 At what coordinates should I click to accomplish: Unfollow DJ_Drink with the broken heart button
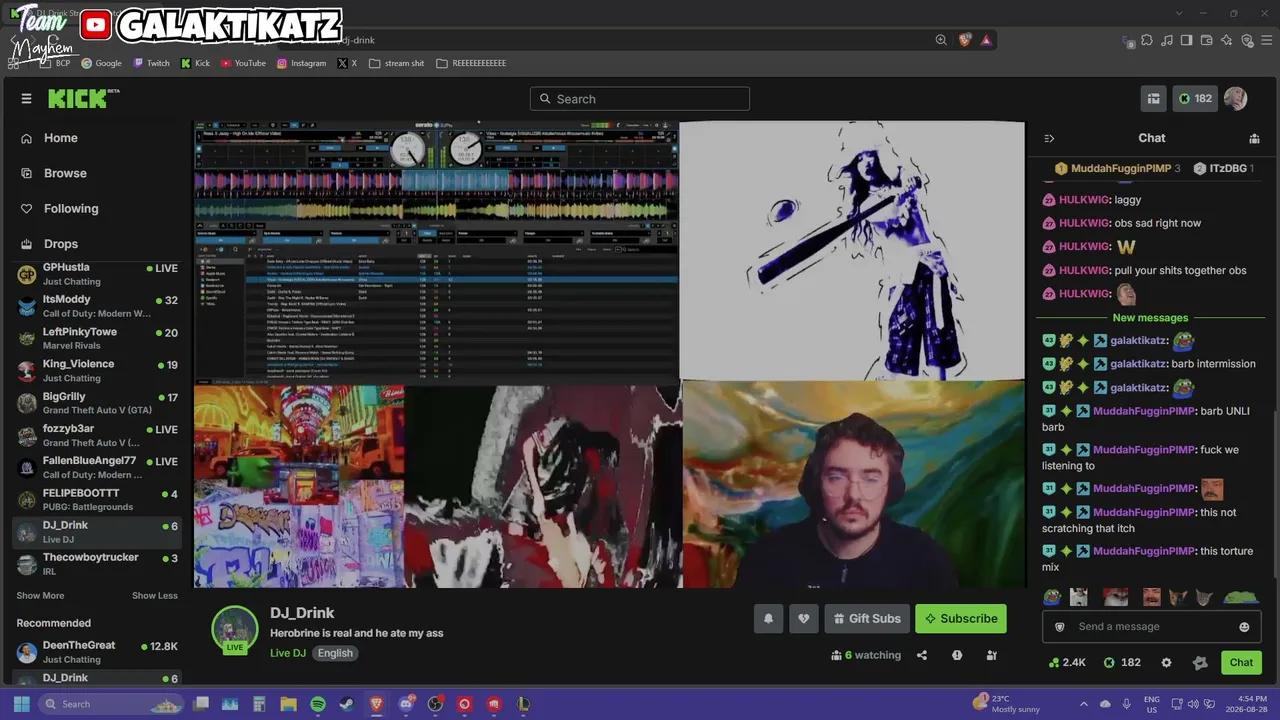pos(803,618)
